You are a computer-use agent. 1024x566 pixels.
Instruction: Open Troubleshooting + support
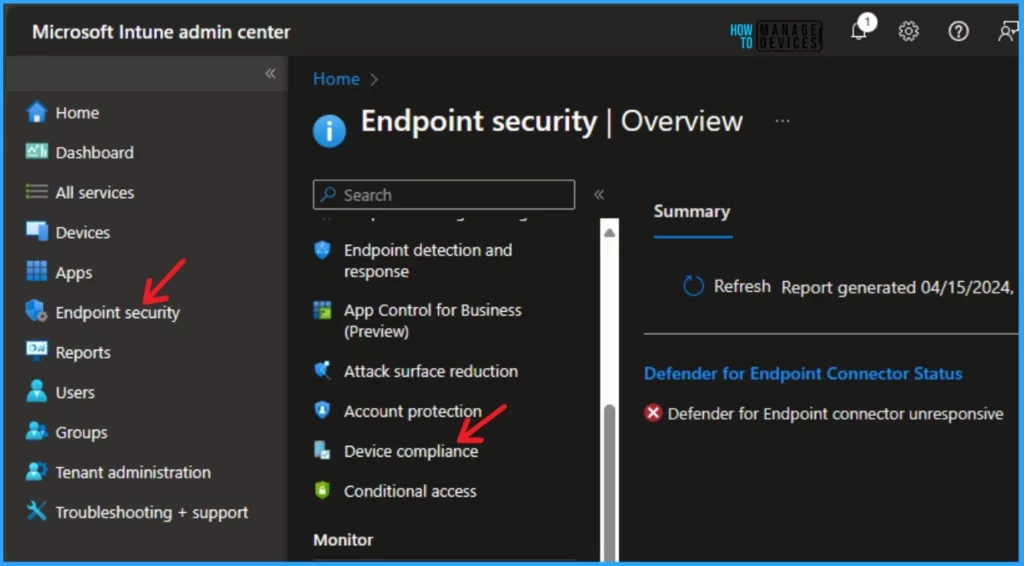click(152, 512)
